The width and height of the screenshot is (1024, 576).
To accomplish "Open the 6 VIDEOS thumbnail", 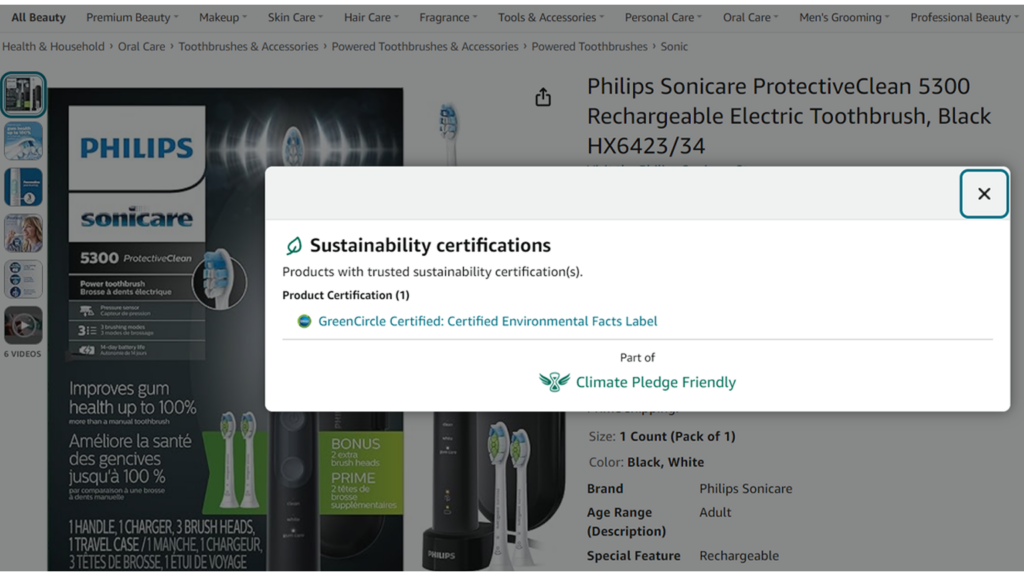I will click(23, 325).
